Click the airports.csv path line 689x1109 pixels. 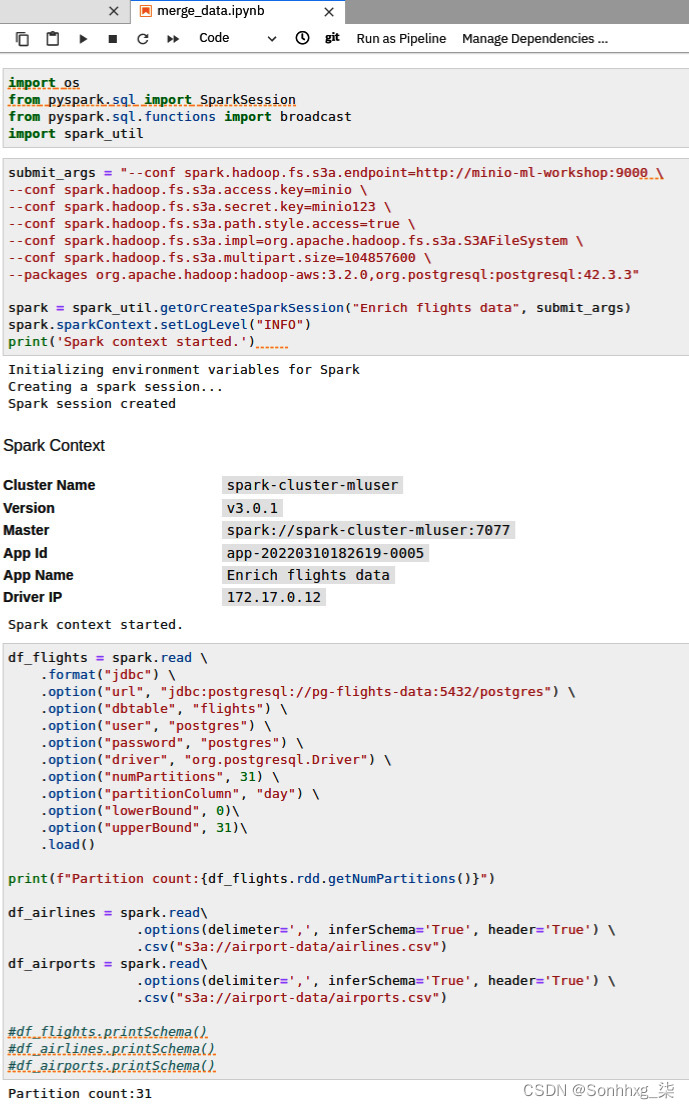click(x=291, y=997)
